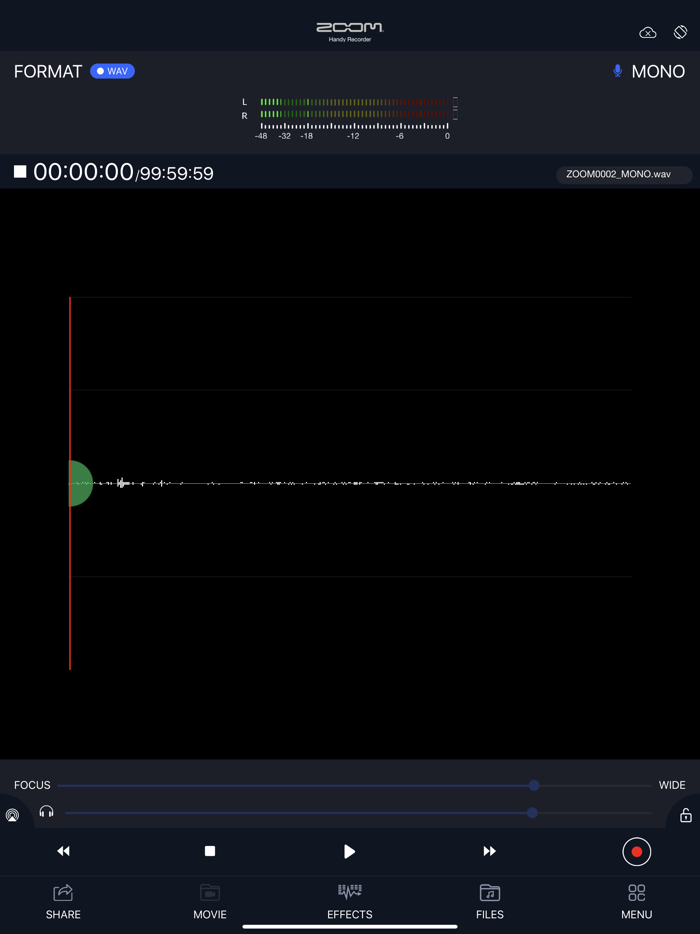
Task: Hit the fast-forward button
Action: pyautogui.click(x=489, y=851)
